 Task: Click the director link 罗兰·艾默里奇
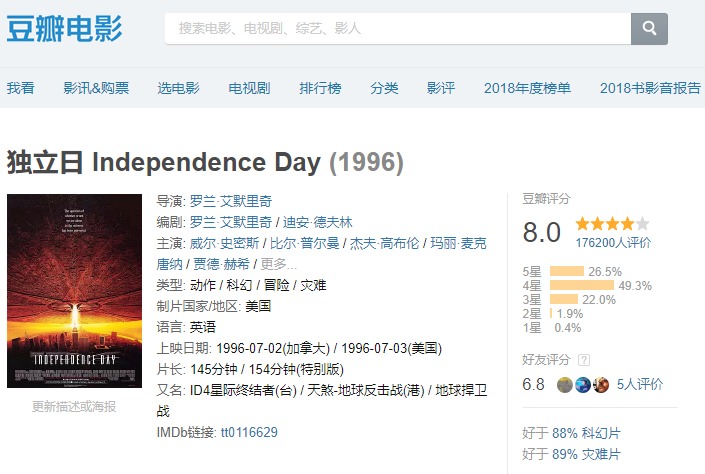tap(230, 201)
